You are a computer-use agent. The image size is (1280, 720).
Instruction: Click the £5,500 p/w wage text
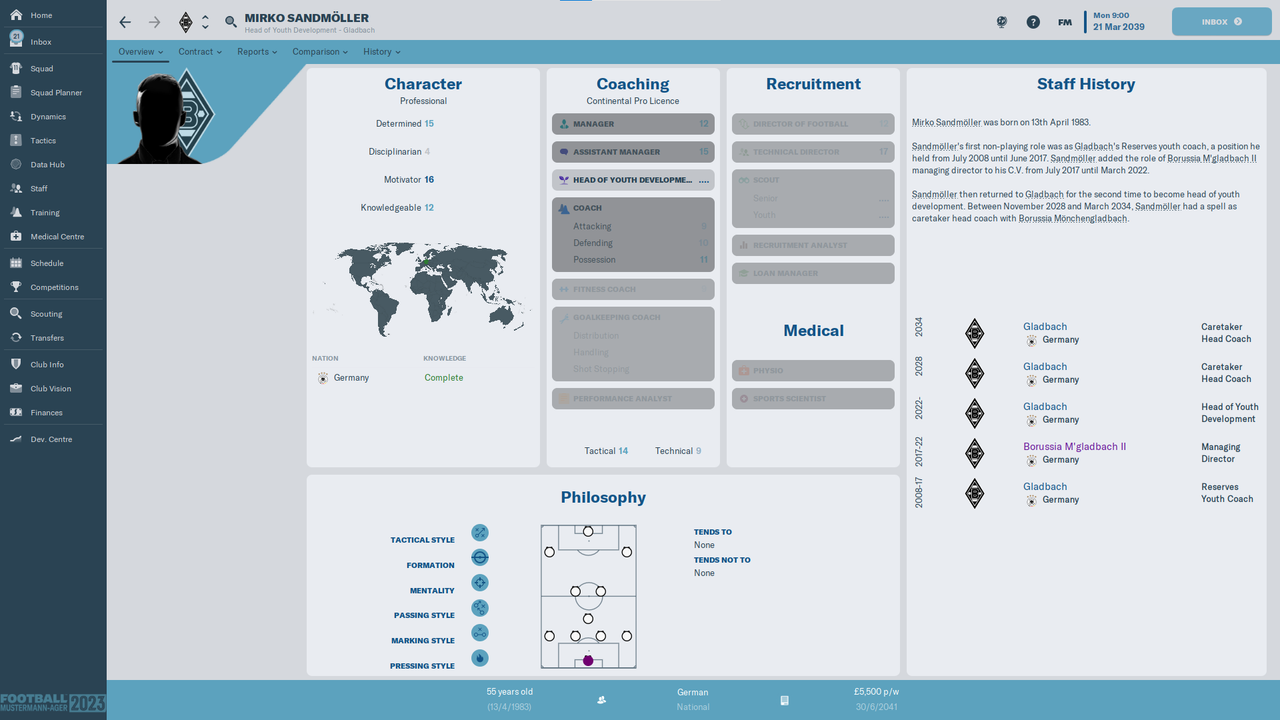(x=876, y=692)
